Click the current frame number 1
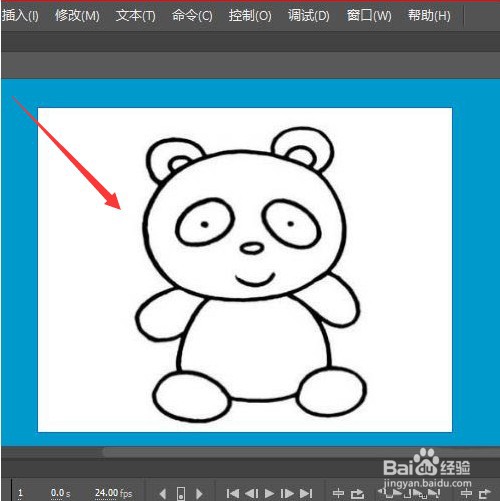Image resolution: width=500 pixels, height=501 pixels. click(20, 493)
